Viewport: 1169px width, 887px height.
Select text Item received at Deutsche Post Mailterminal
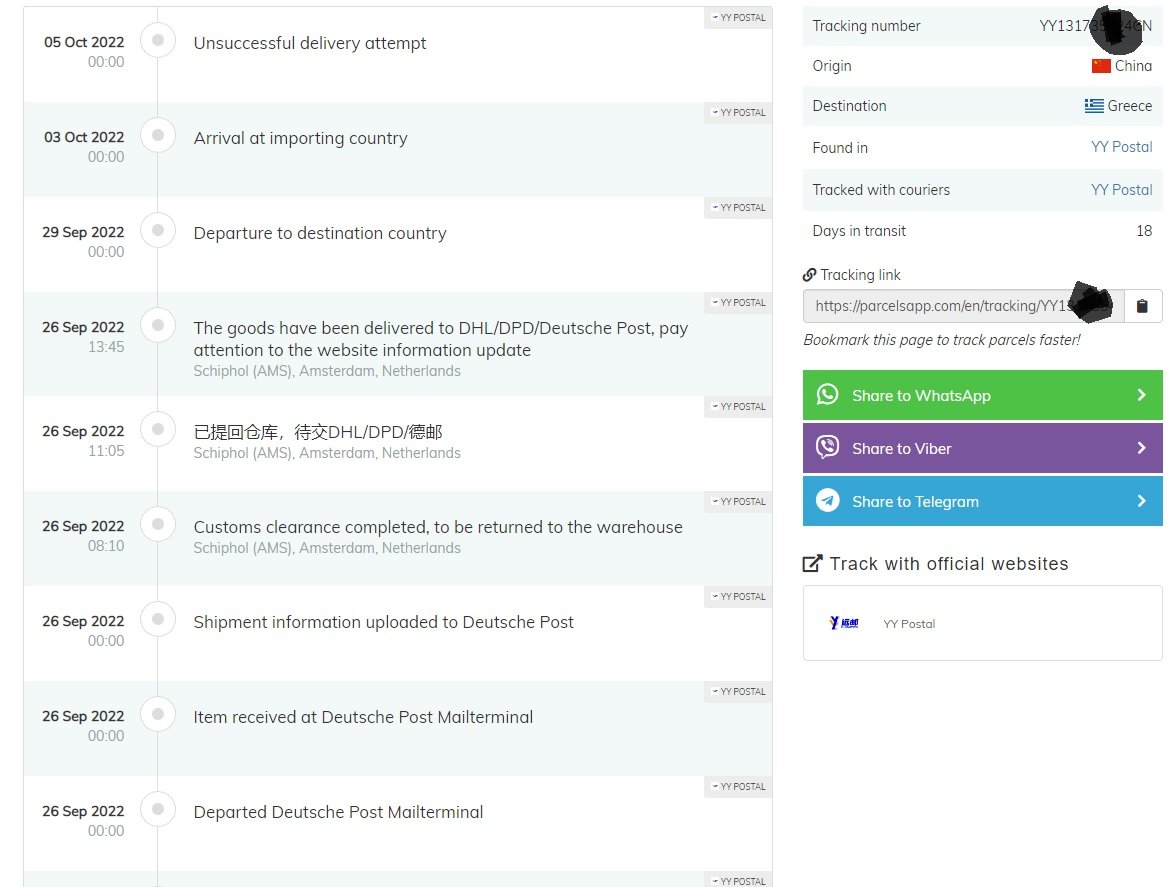click(363, 717)
